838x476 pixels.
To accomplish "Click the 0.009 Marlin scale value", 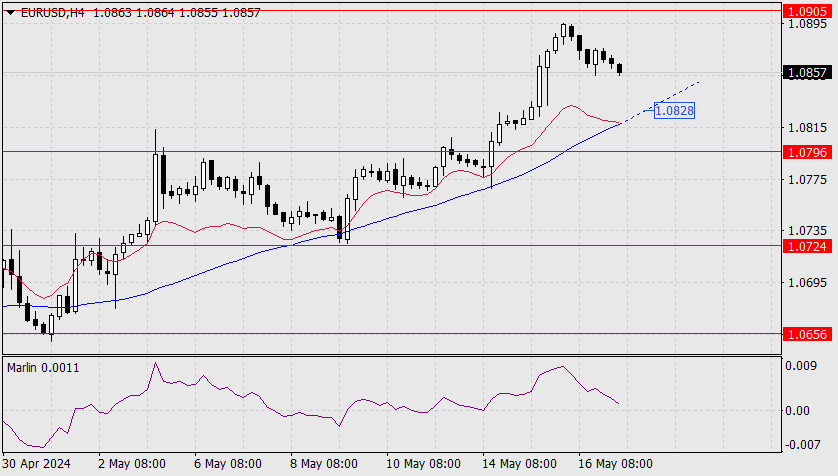I will (801, 366).
